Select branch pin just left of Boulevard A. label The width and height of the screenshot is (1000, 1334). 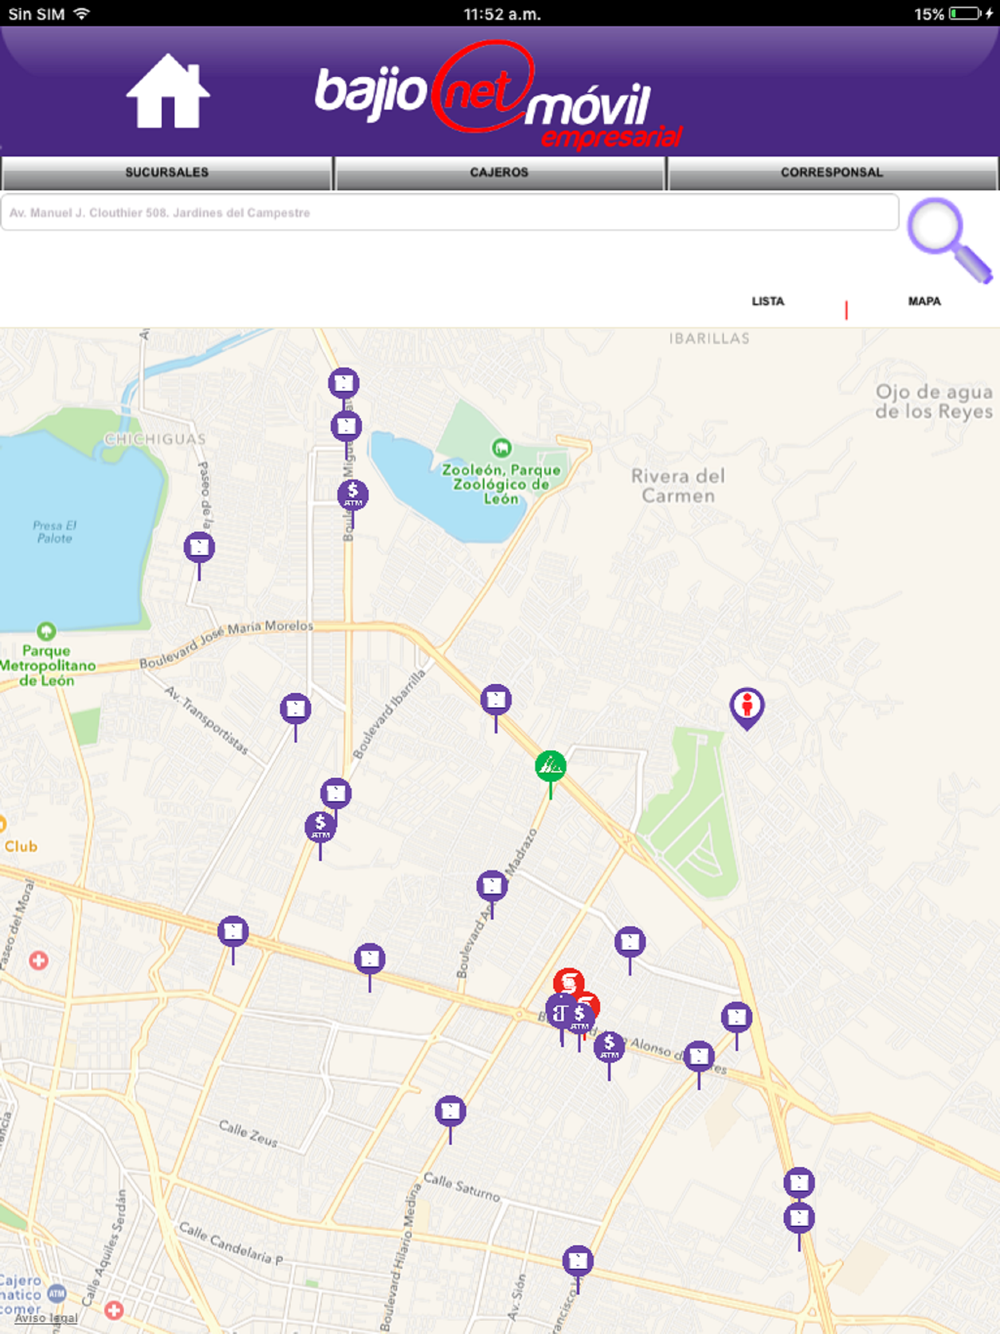coord(370,960)
